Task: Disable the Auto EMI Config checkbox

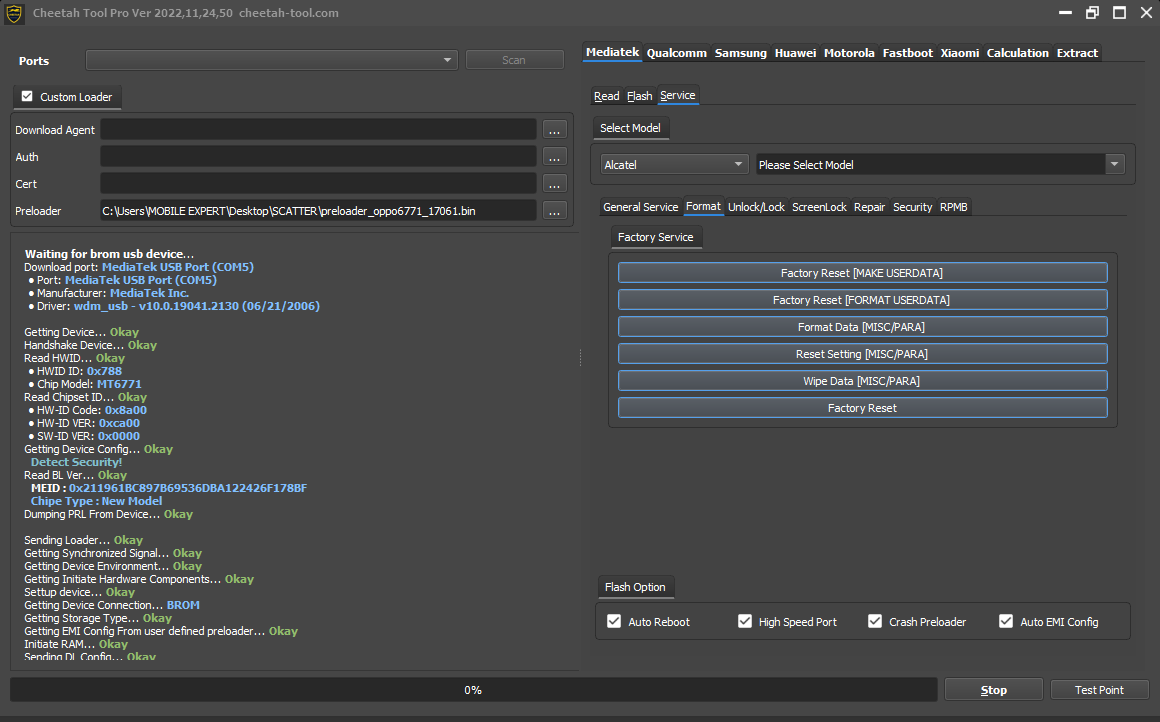Action: tap(1006, 621)
